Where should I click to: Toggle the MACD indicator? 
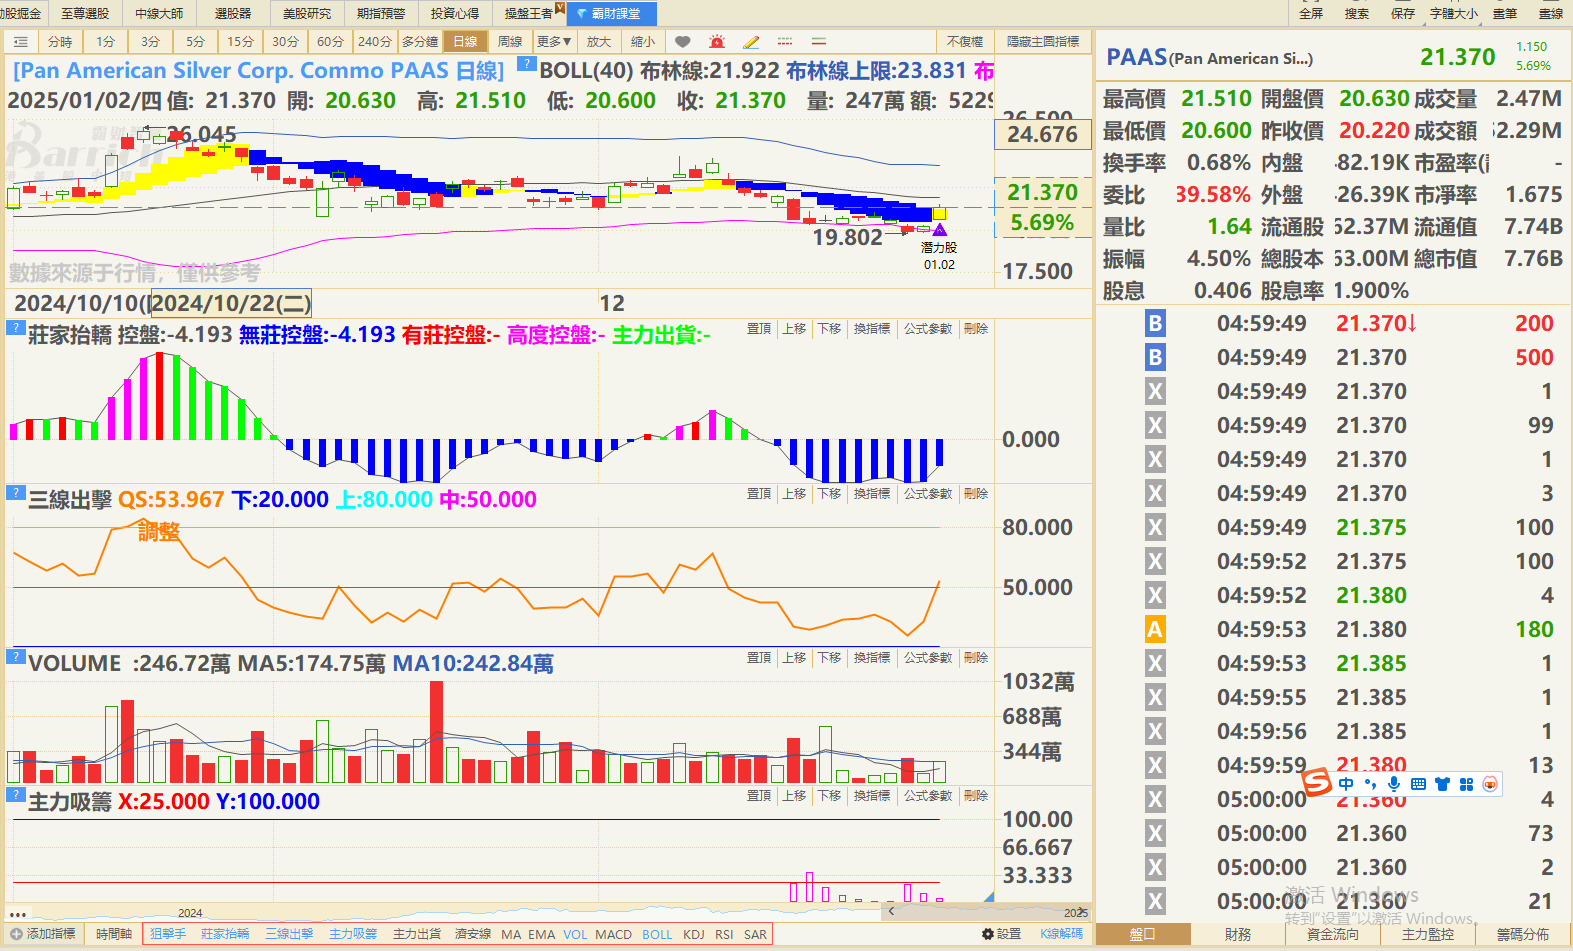click(x=613, y=934)
